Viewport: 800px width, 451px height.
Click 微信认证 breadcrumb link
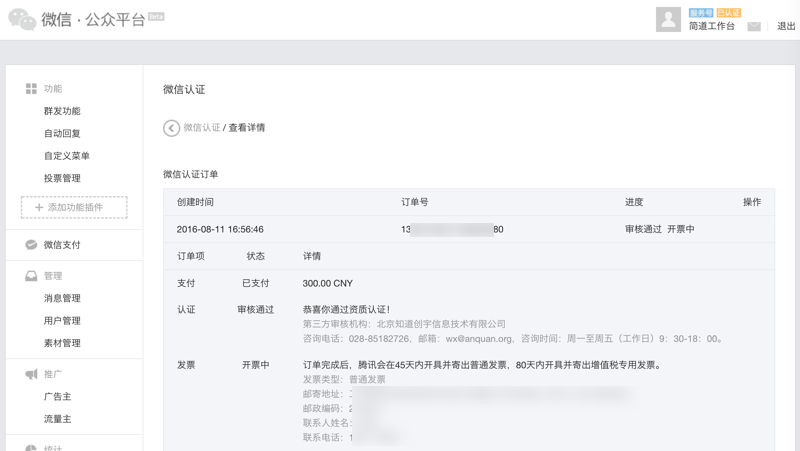[202, 128]
